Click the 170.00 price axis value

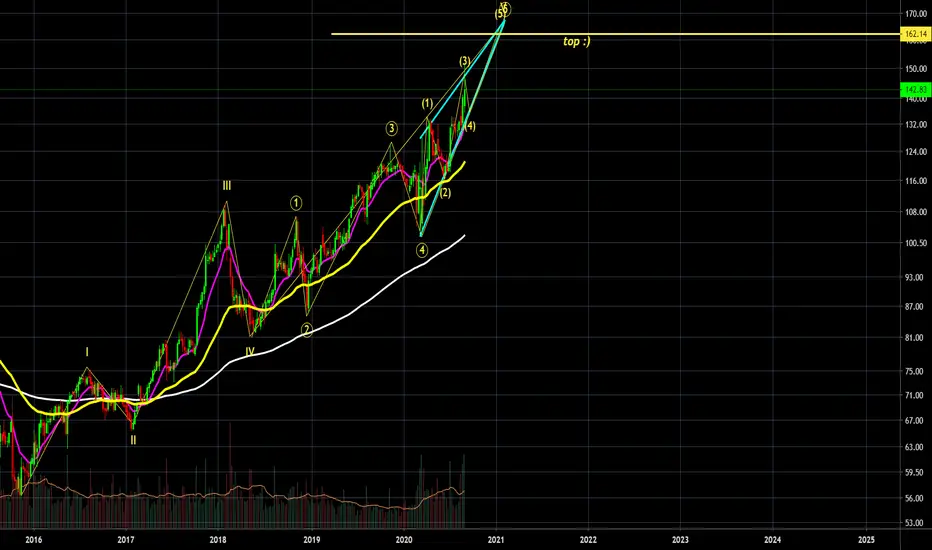pyautogui.click(x=916, y=14)
